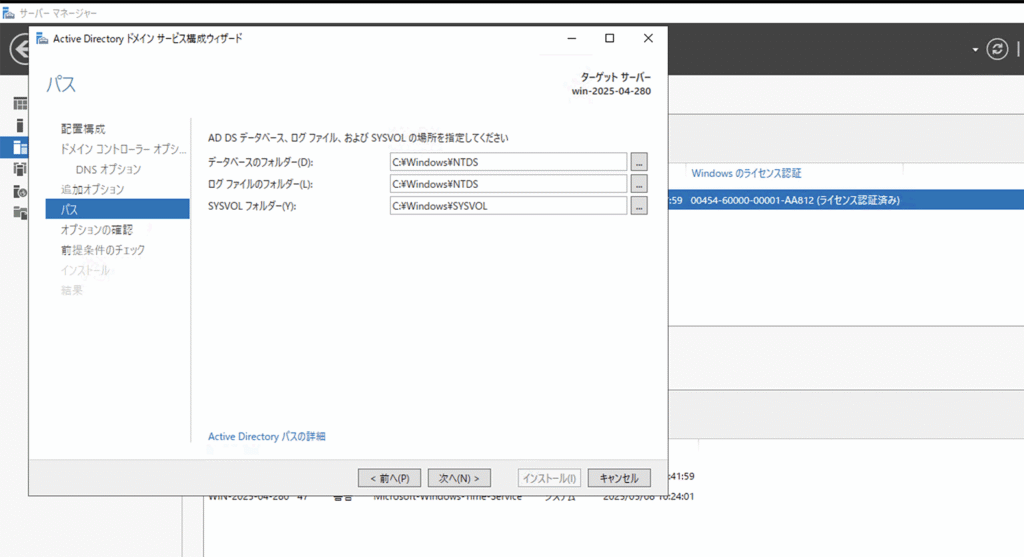Click wizard title bar icon
The image size is (1024, 557).
[42, 39]
